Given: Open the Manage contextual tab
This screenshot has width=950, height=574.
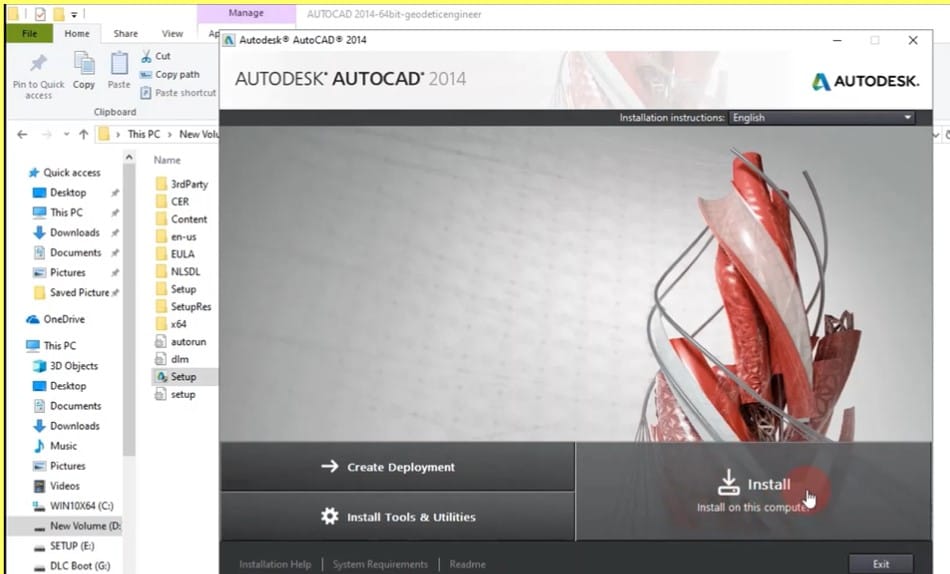Looking at the screenshot, I should (x=246, y=13).
